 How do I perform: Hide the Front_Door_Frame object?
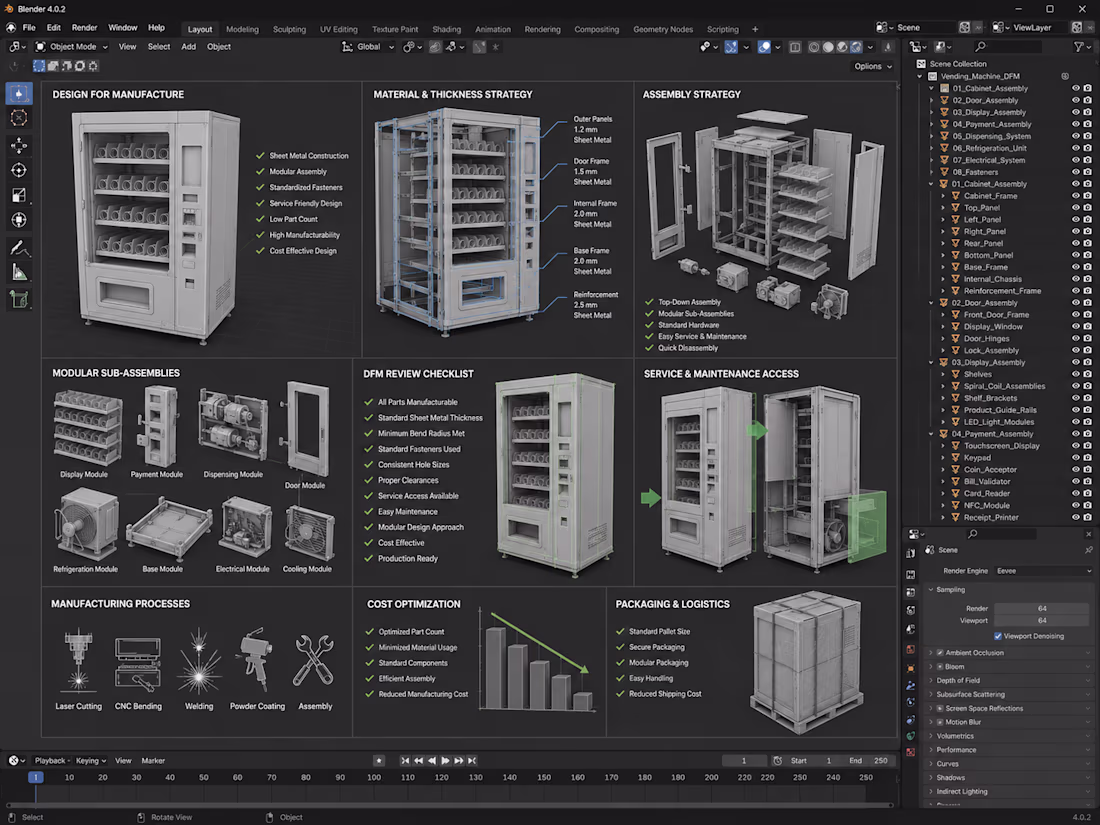pos(1075,315)
